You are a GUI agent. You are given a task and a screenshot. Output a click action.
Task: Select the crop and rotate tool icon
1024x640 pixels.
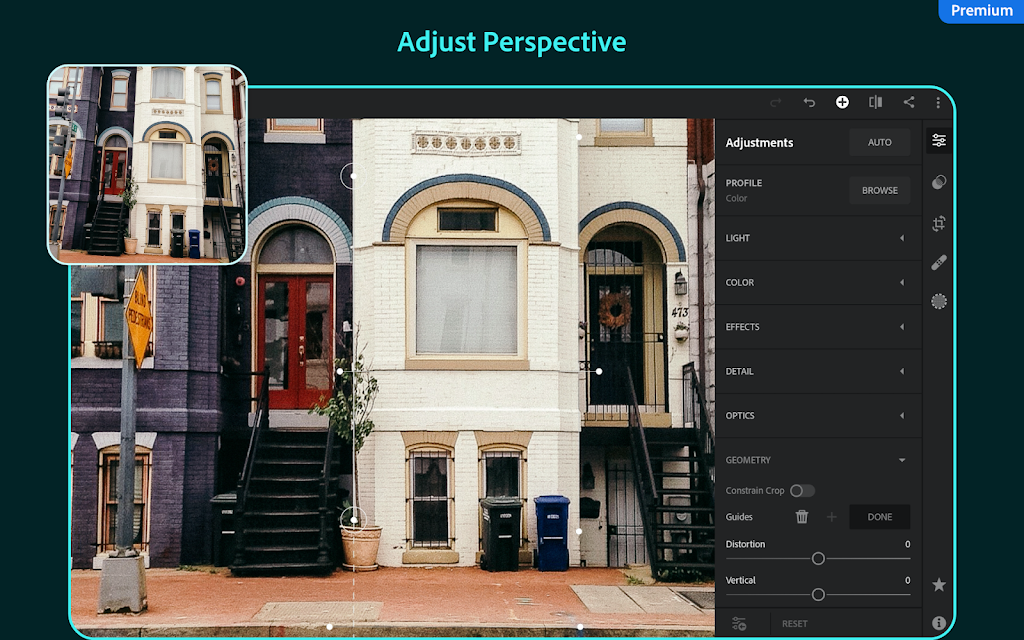point(939,223)
